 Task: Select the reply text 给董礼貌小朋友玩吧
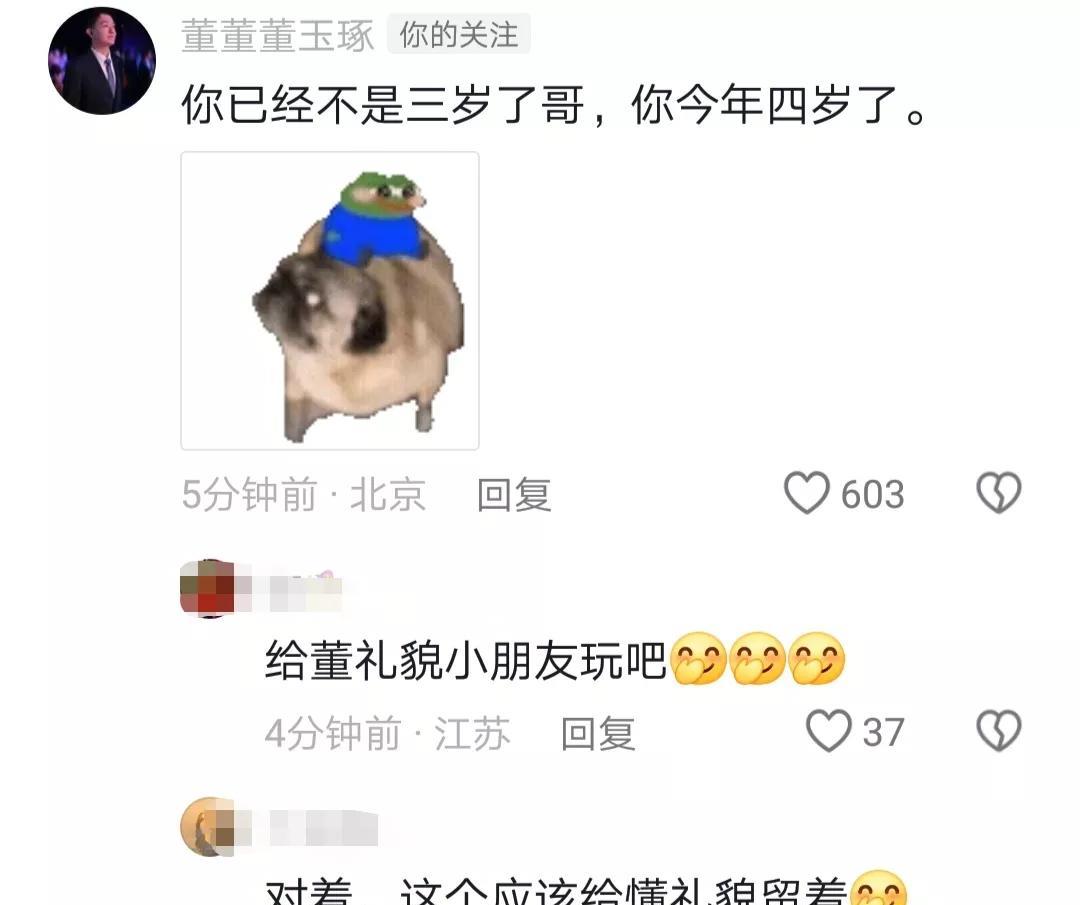pyautogui.click(x=466, y=660)
